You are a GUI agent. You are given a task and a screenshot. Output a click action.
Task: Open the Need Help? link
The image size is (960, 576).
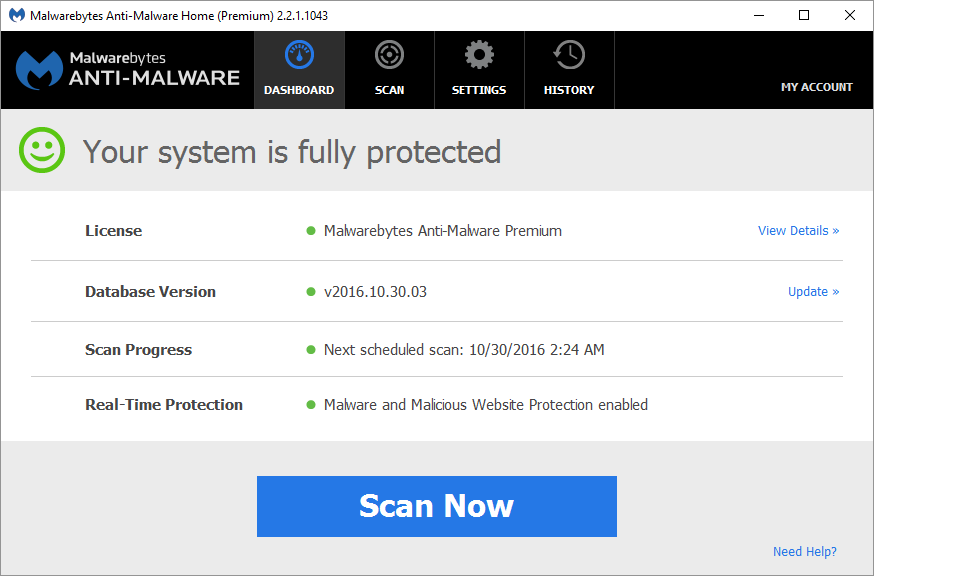804,552
